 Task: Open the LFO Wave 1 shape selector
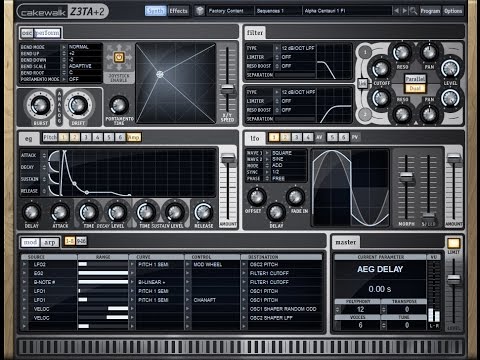[267, 153]
